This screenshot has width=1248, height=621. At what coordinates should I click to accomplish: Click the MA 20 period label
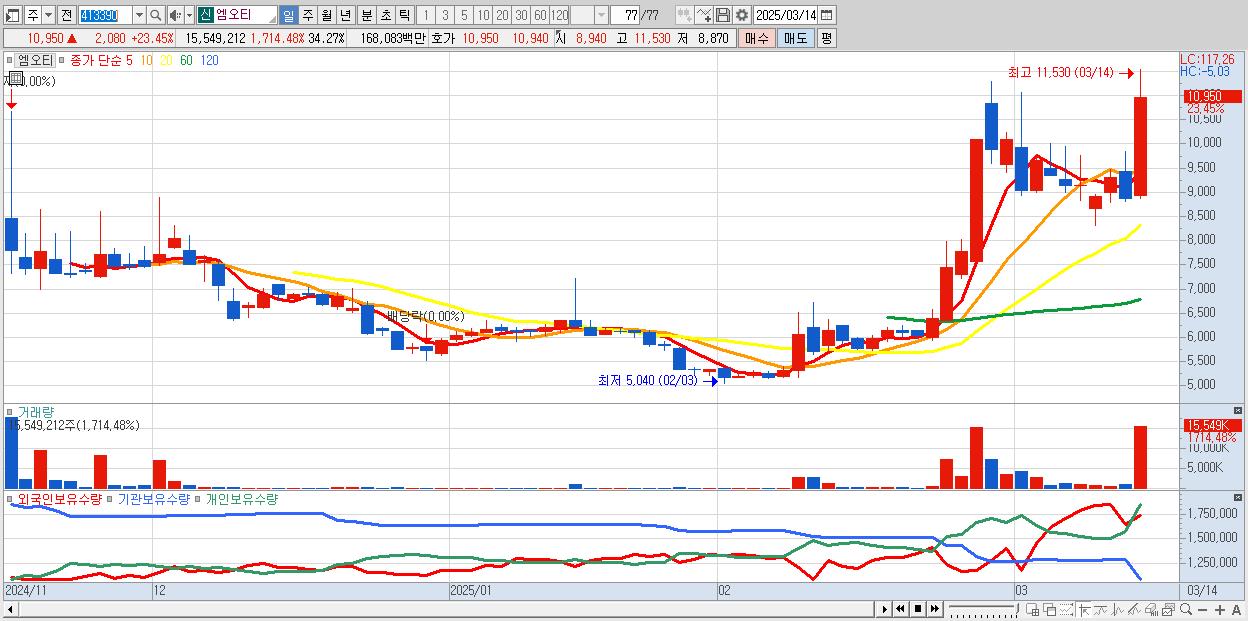pyautogui.click(x=166, y=60)
